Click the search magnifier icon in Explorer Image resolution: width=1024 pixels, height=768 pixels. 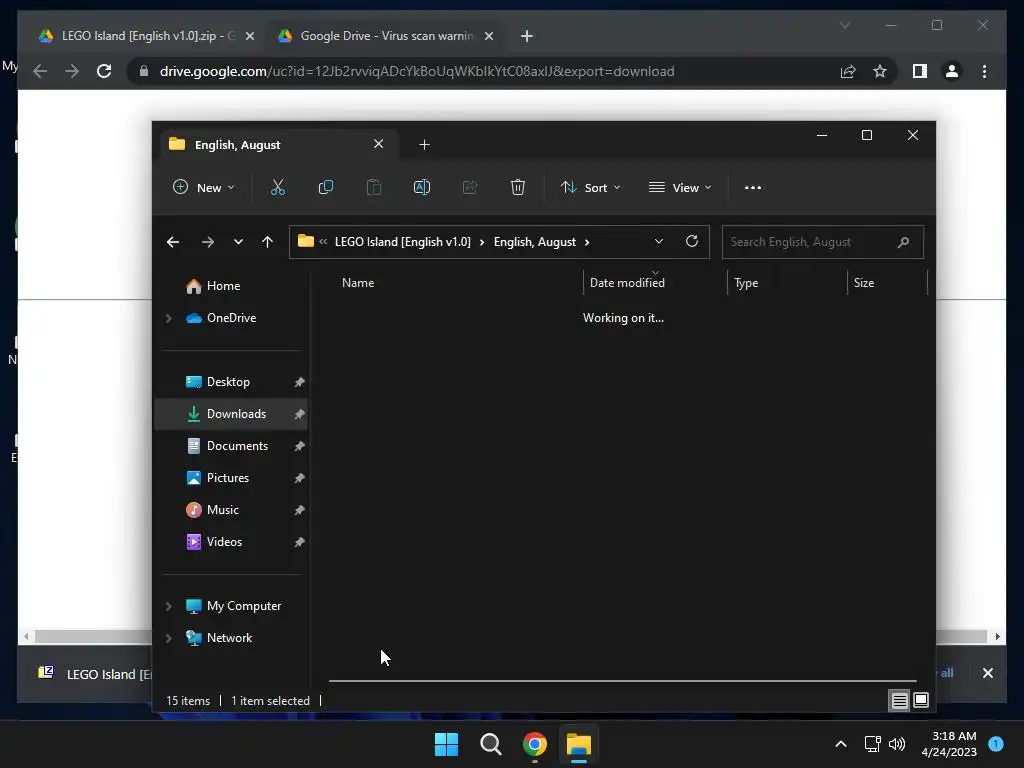[x=904, y=242]
